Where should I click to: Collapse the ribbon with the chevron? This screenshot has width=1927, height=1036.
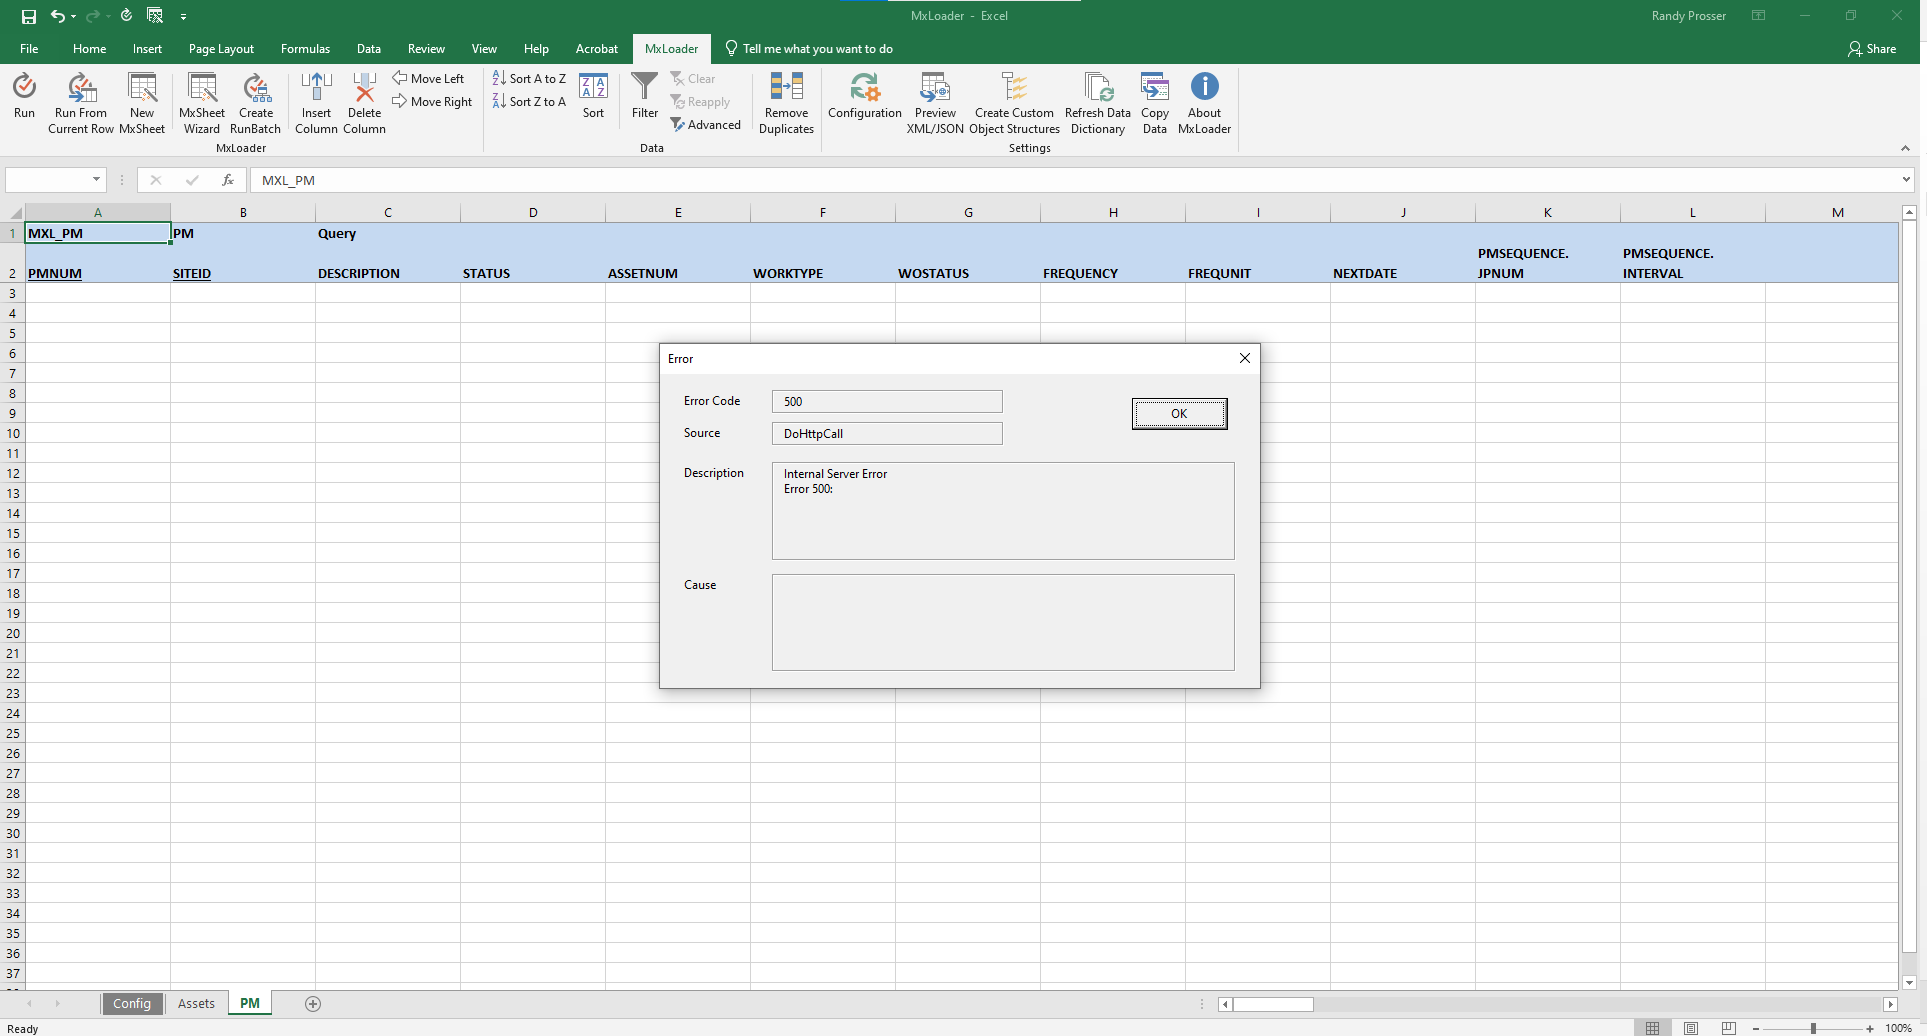pyautogui.click(x=1905, y=148)
